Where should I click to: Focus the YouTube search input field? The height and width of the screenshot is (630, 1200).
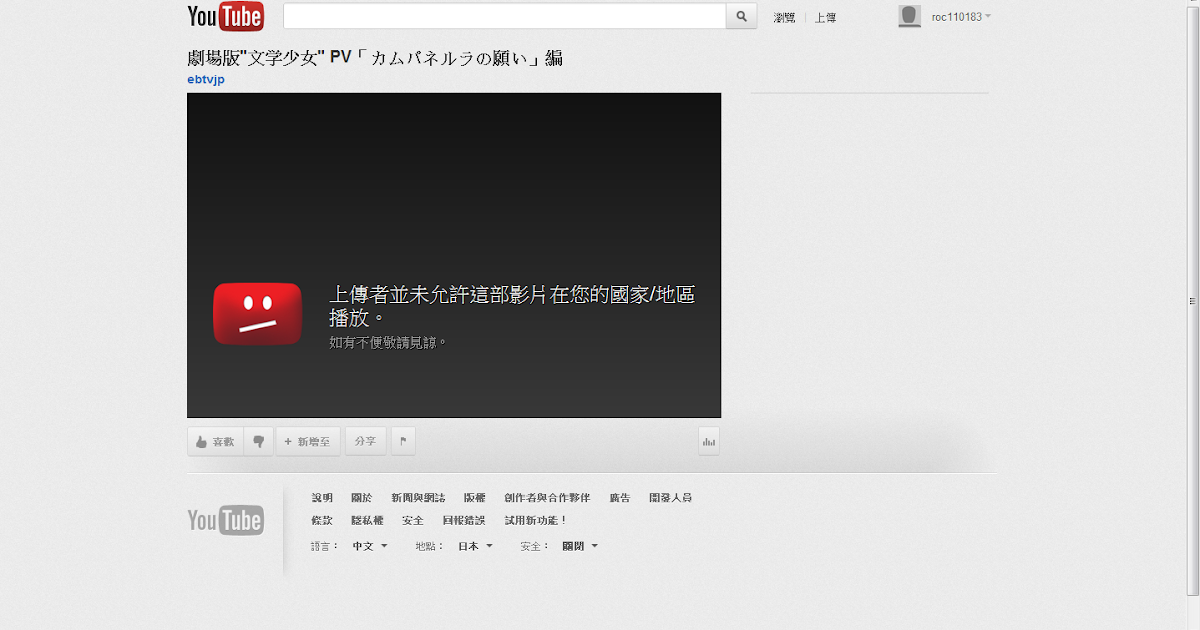click(504, 16)
